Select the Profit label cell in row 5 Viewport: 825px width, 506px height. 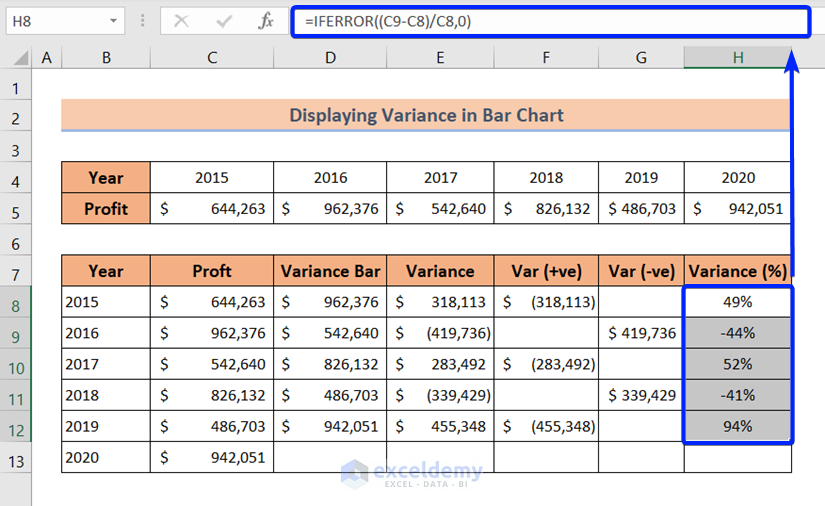106,209
